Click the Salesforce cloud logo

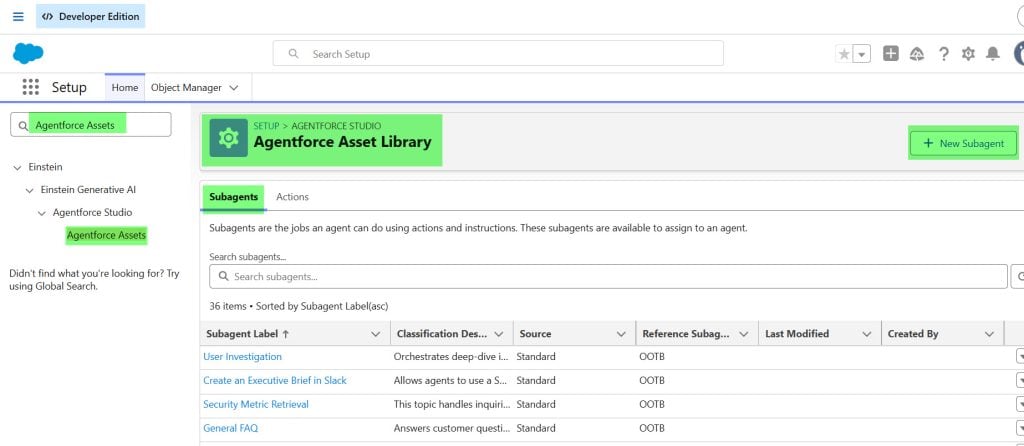coord(28,53)
